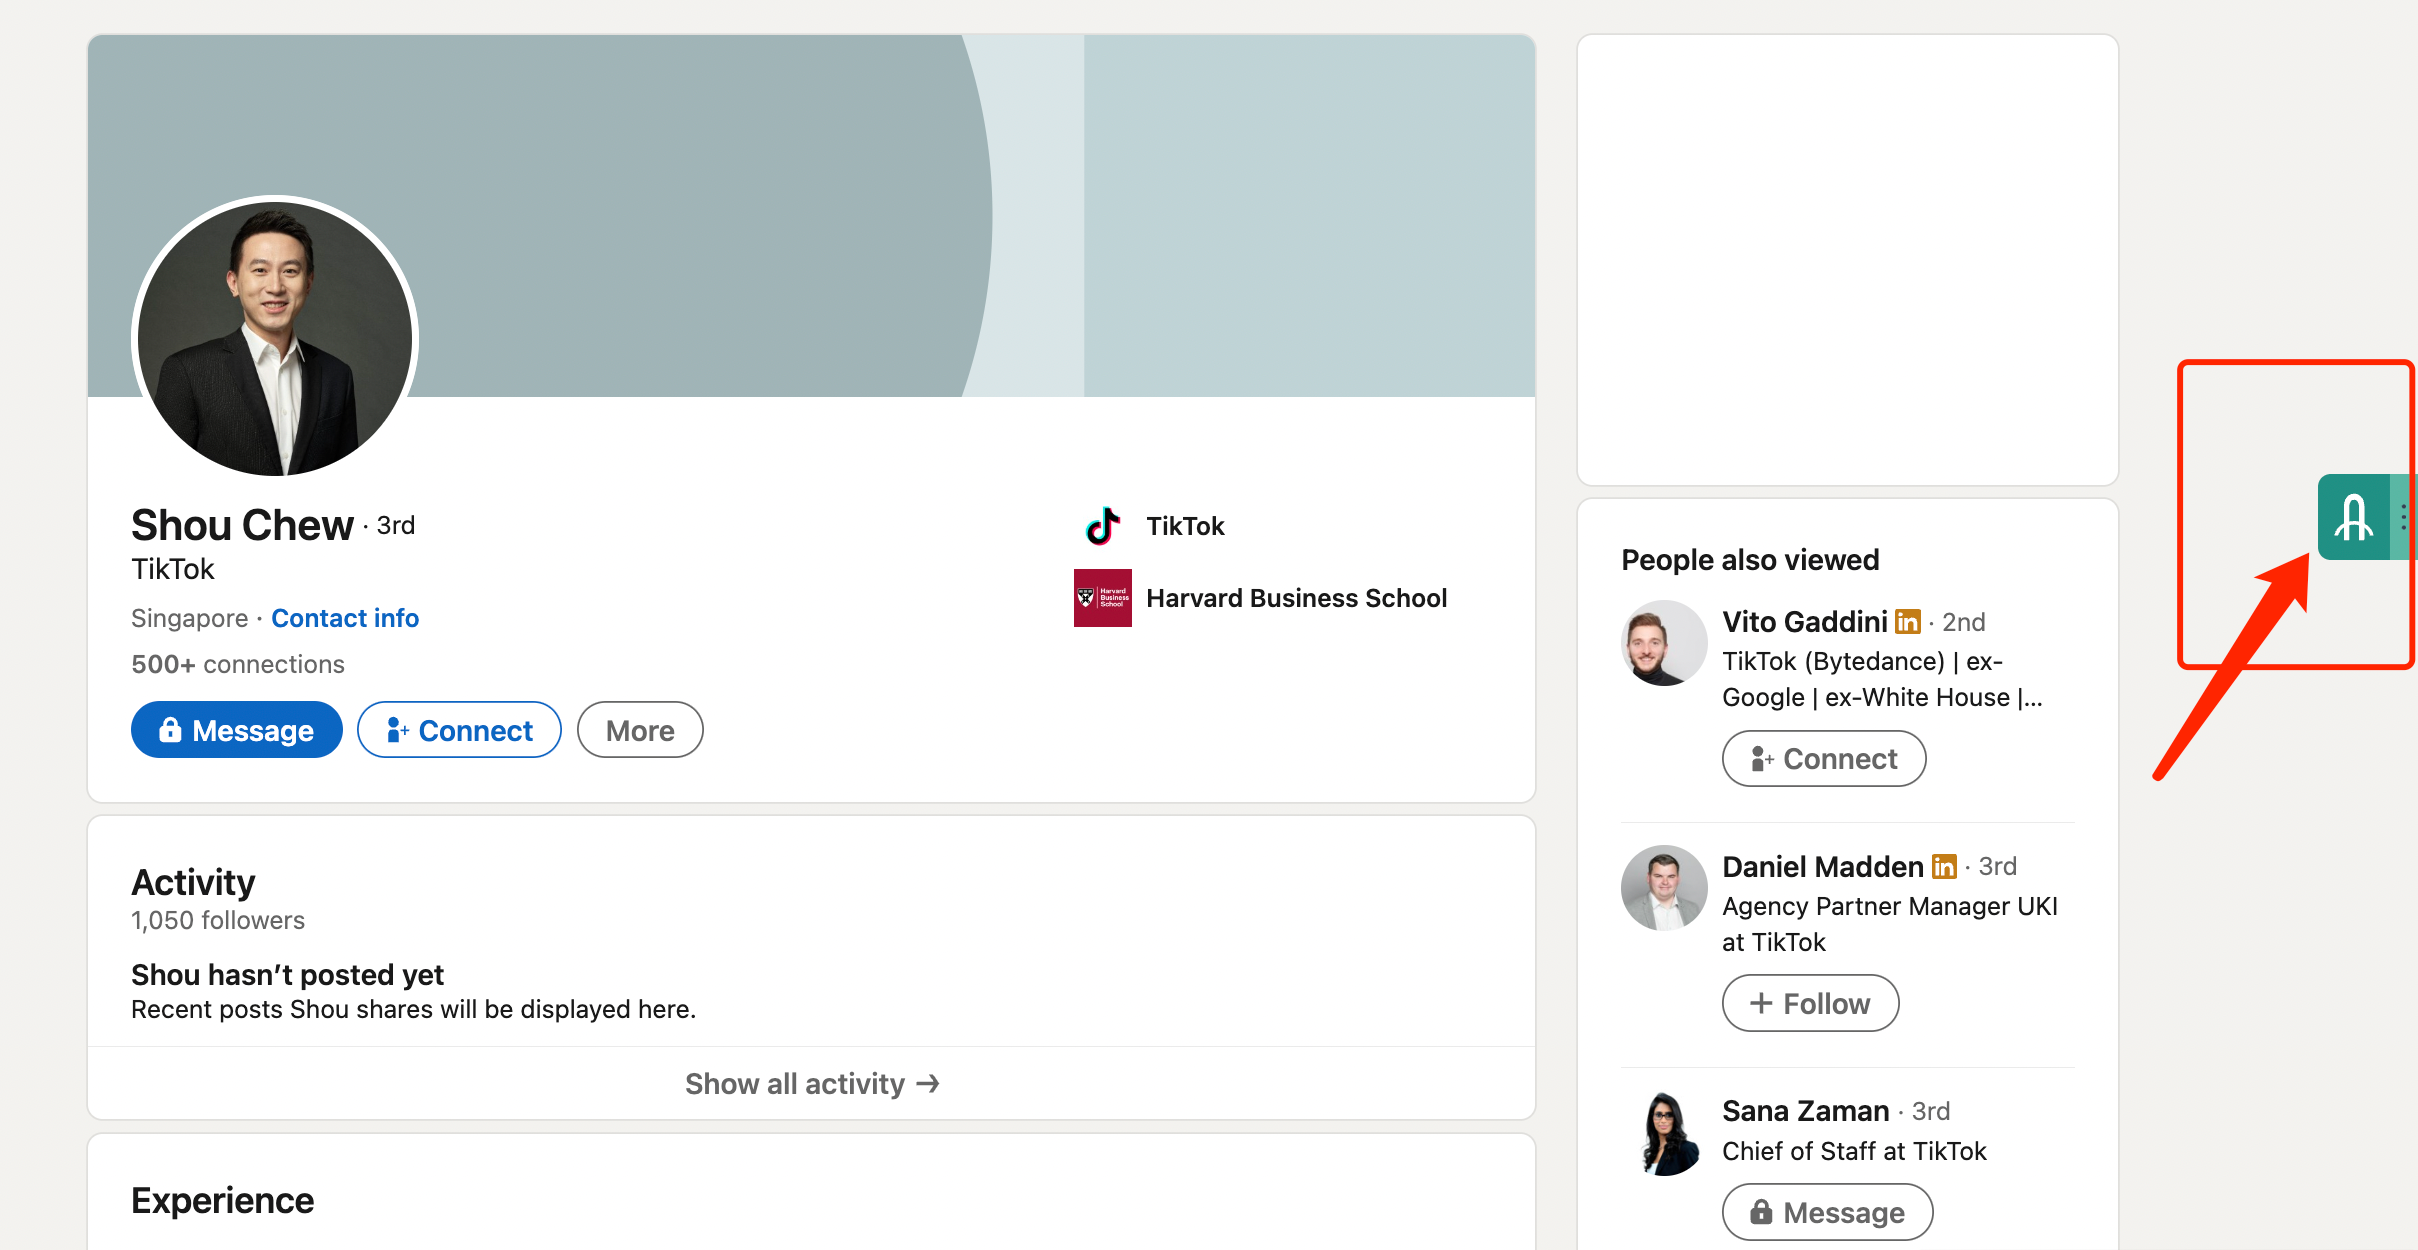Show all activity
This screenshot has width=2418, height=1250.
tap(811, 1084)
